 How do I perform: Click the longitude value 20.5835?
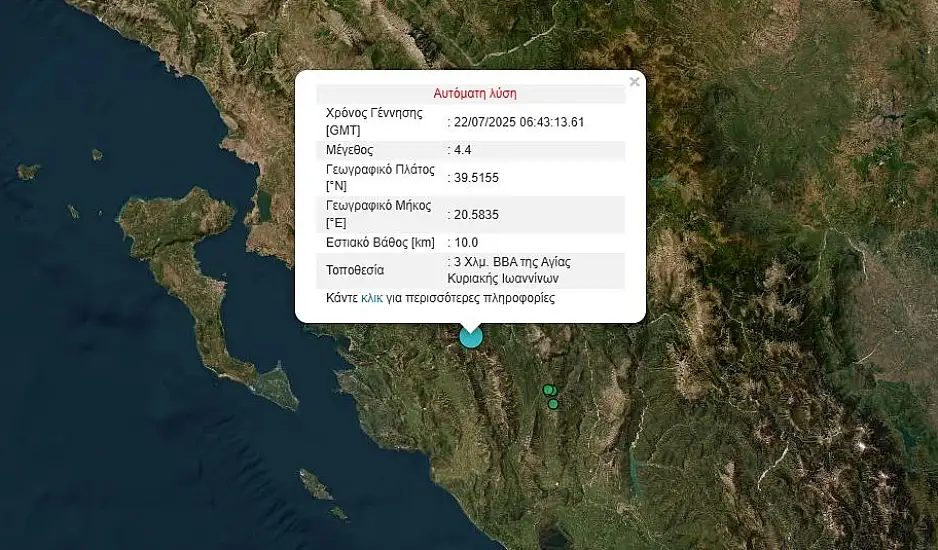tap(476, 214)
